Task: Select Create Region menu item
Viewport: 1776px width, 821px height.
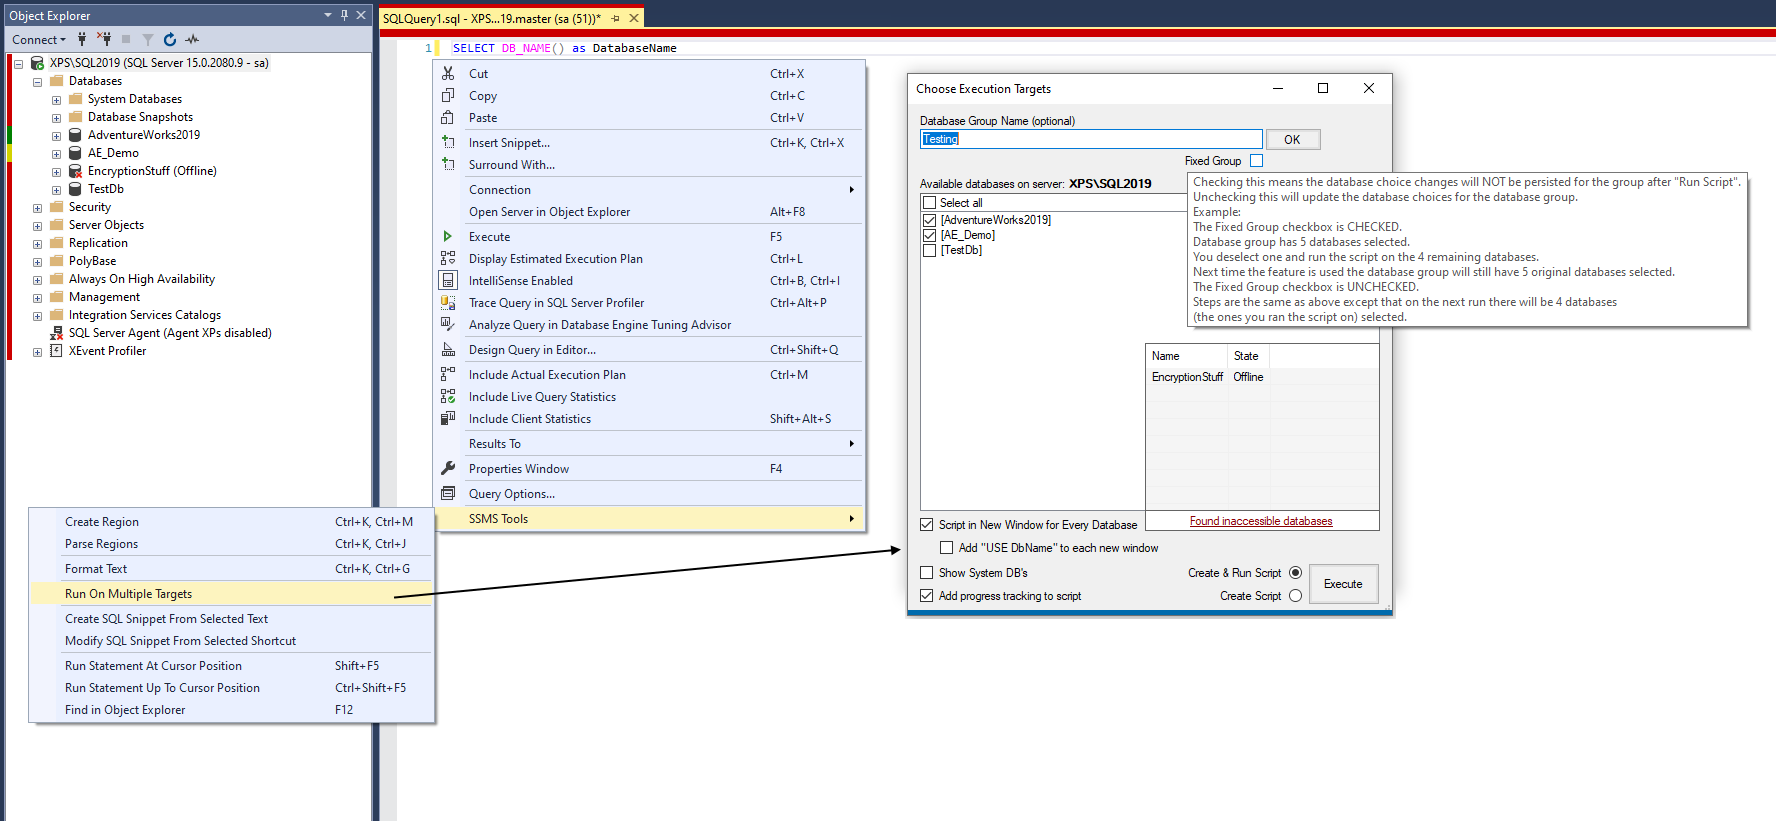Action: click(232, 522)
